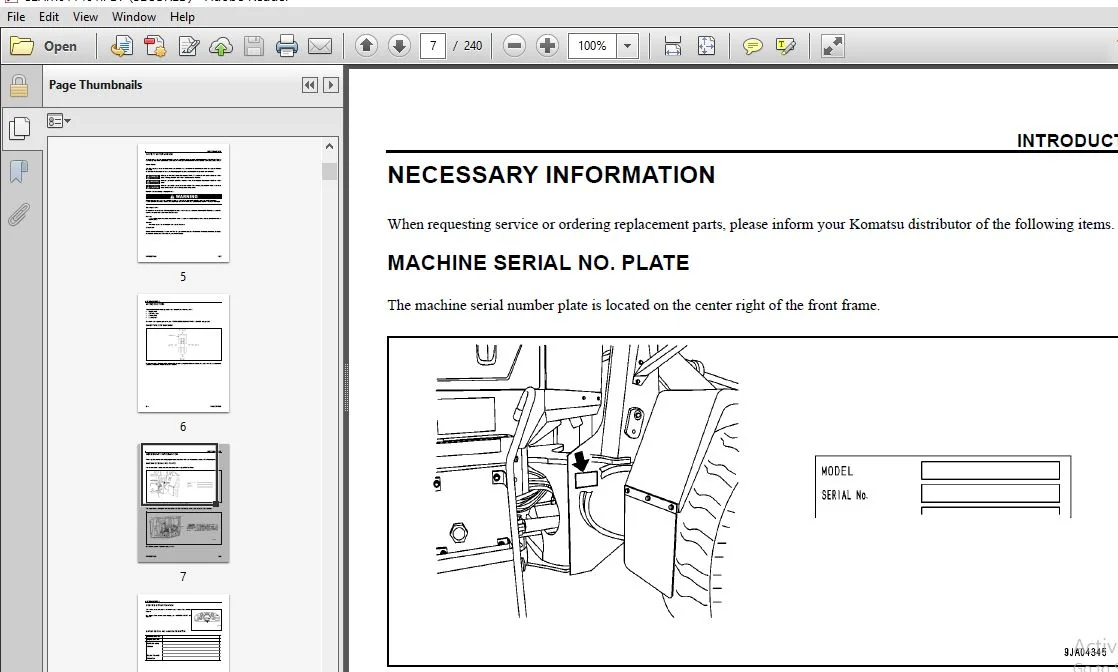Click the Open file button
The width and height of the screenshot is (1118, 672).
[44, 46]
